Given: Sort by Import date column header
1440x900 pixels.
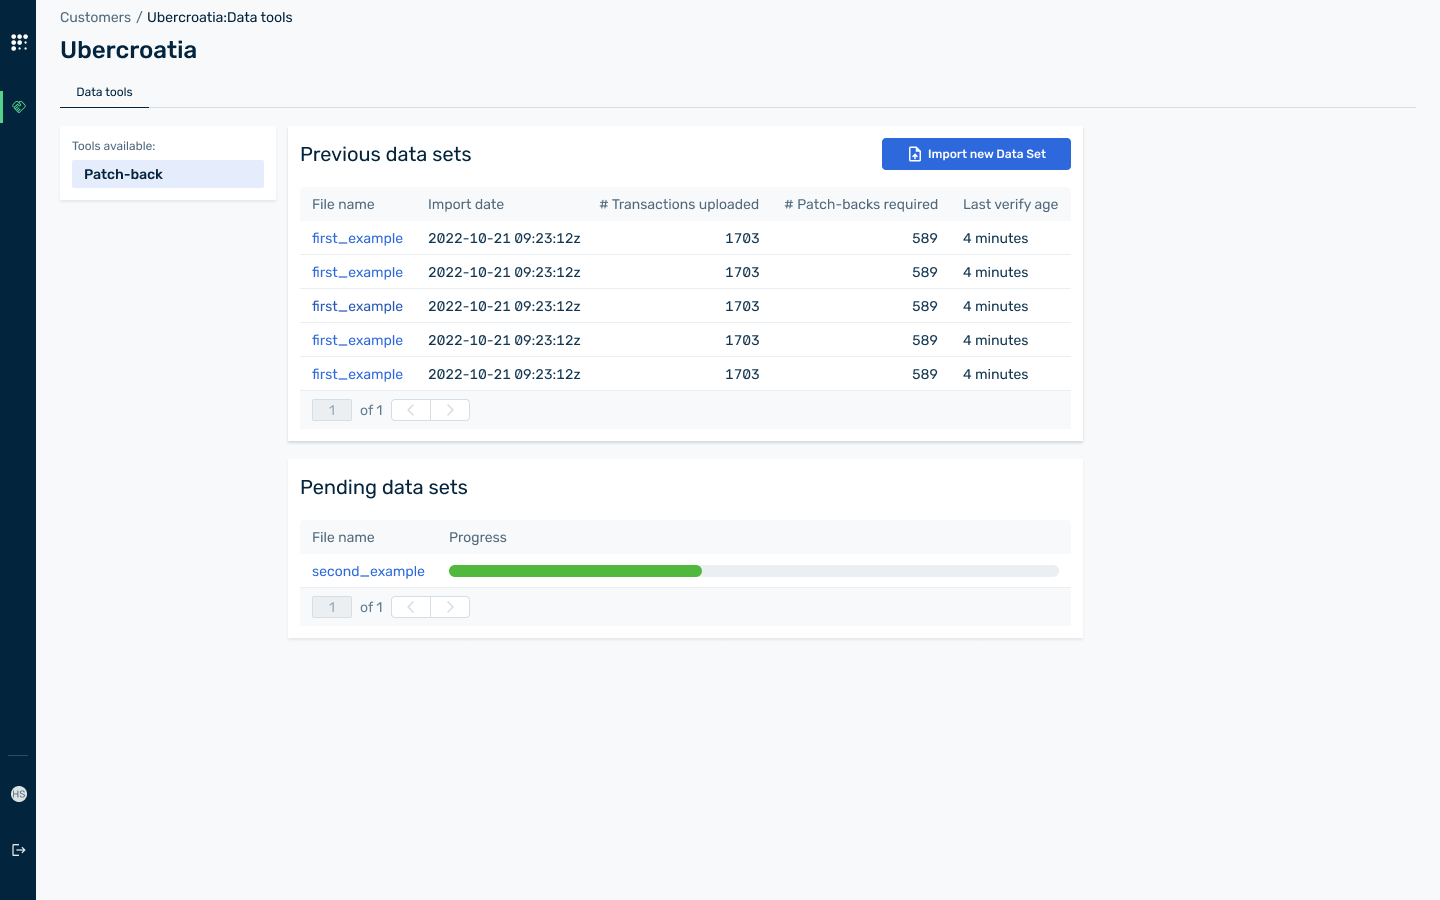Looking at the screenshot, I should pos(466,204).
